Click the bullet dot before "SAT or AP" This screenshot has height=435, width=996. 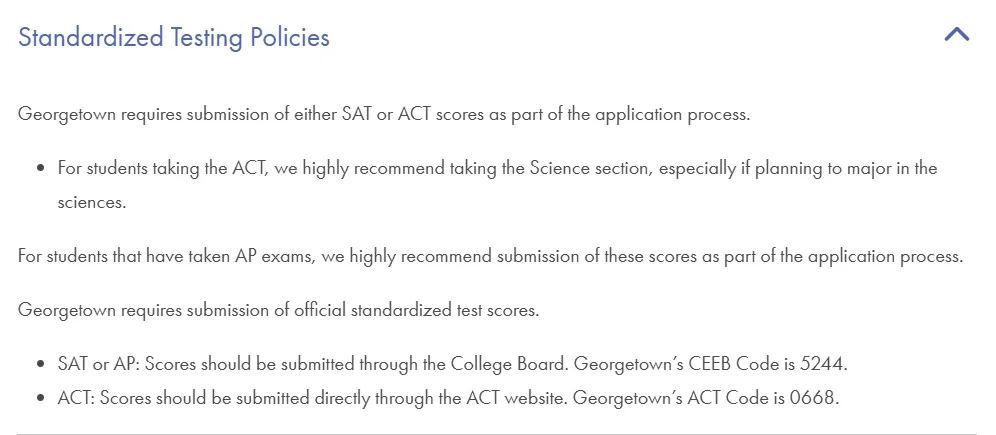pyautogui.click(x=41, y=365)
